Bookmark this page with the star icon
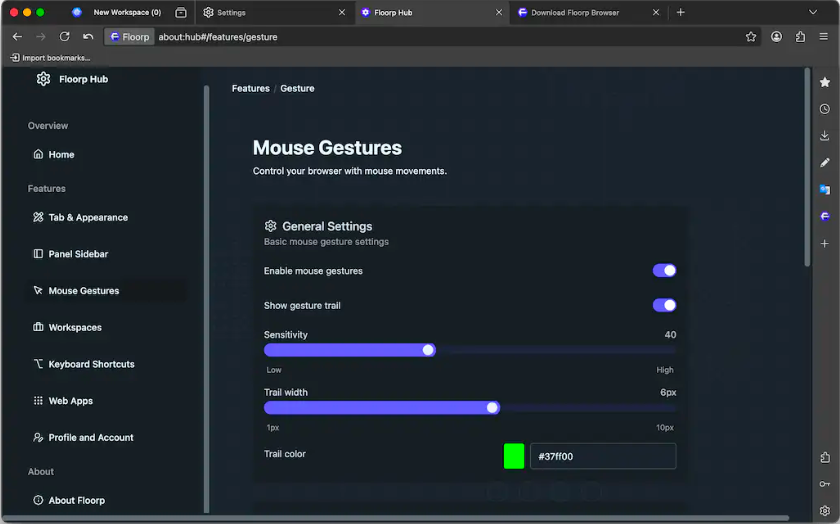The image size is (840, 524). coord(751,37)
